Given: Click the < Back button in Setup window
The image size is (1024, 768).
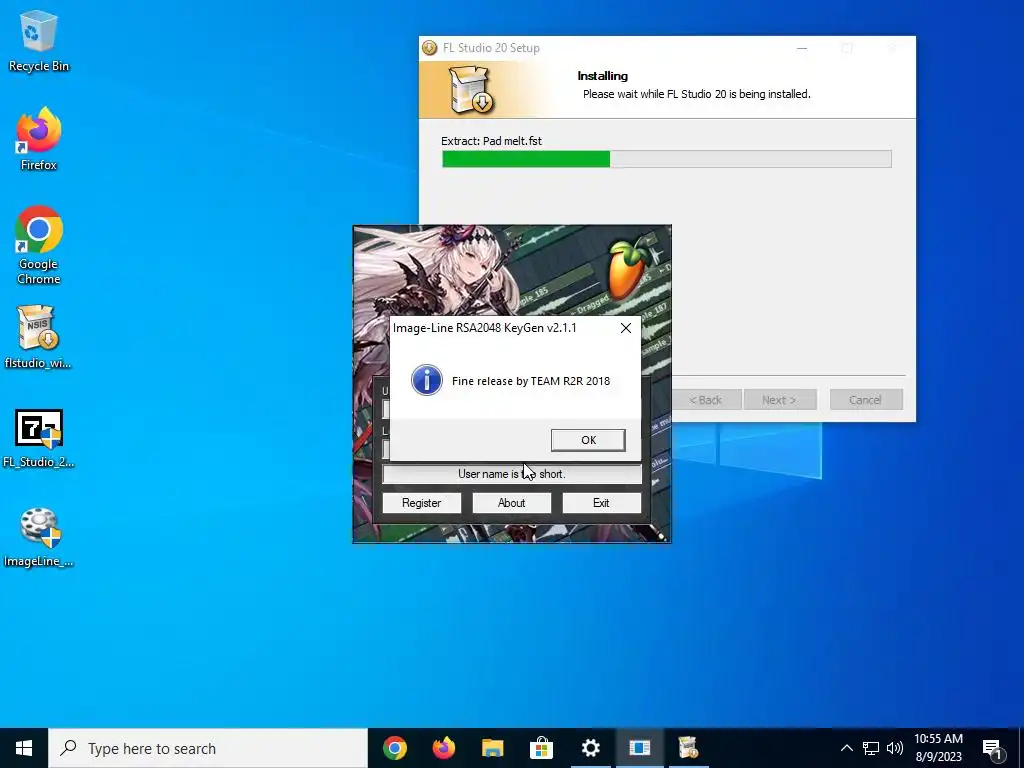Looking at the screenshot, I should click(706, 400).
